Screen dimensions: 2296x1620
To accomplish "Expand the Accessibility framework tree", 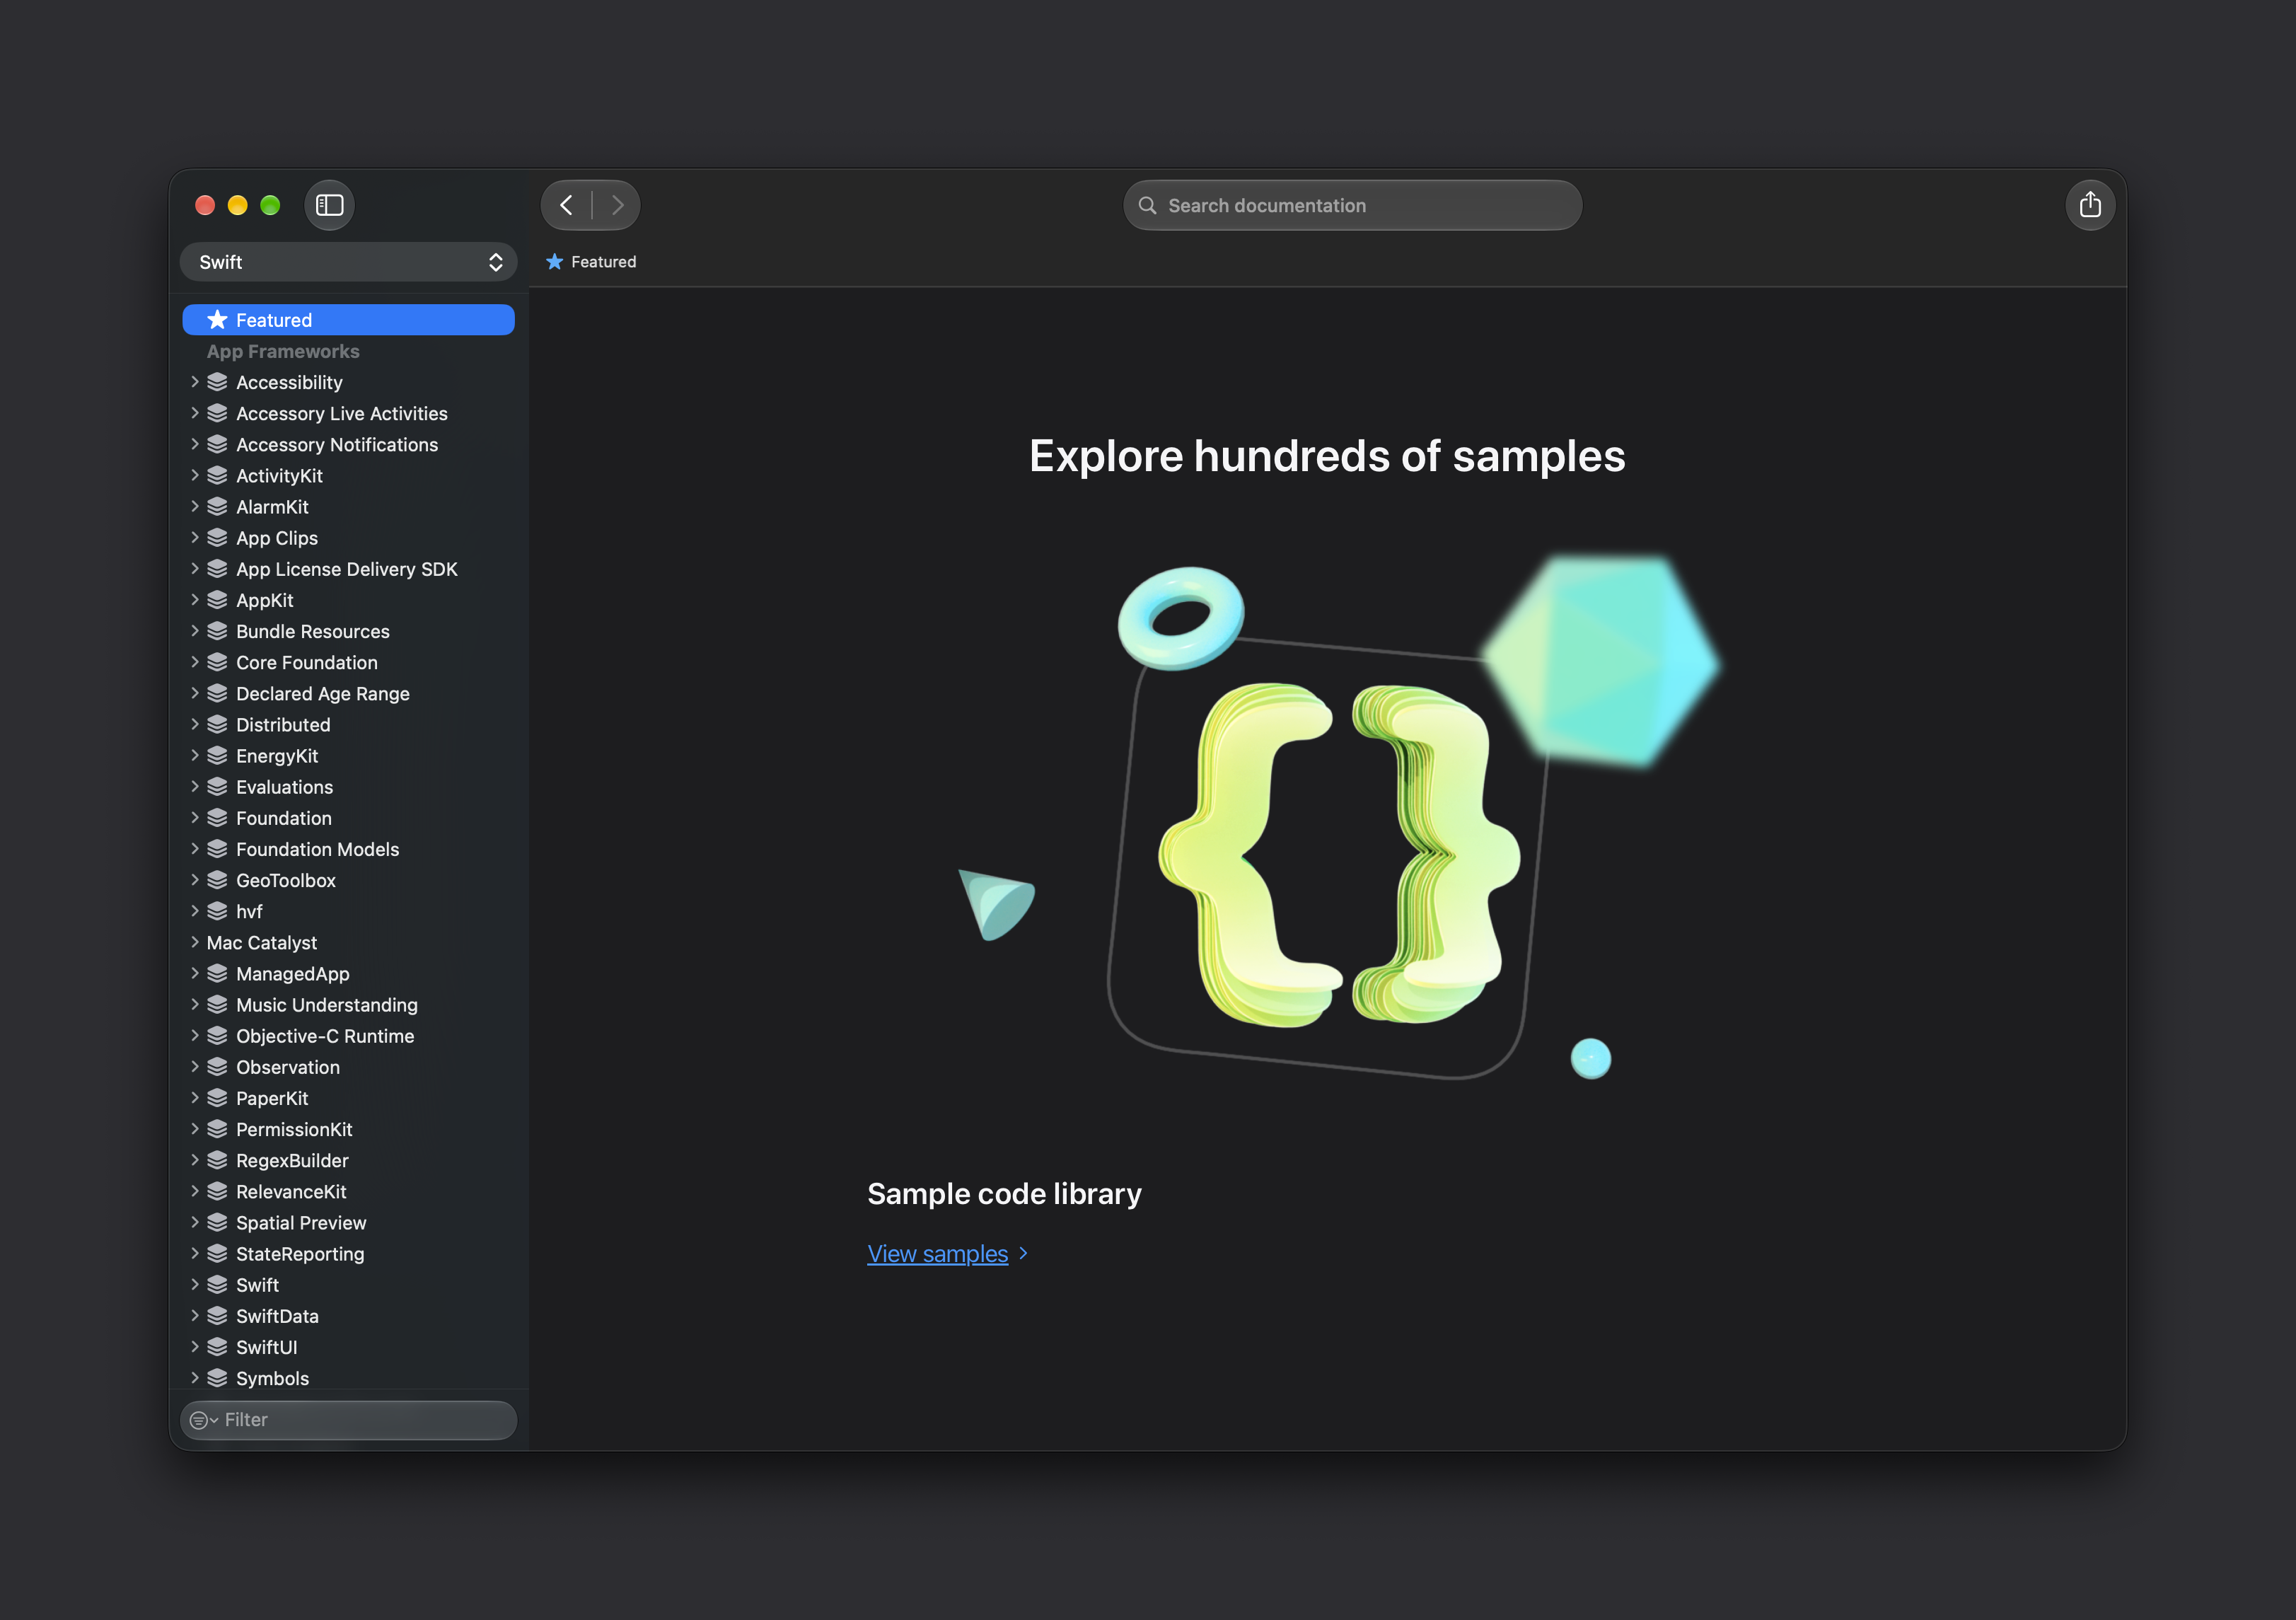I will pos(195,382).
